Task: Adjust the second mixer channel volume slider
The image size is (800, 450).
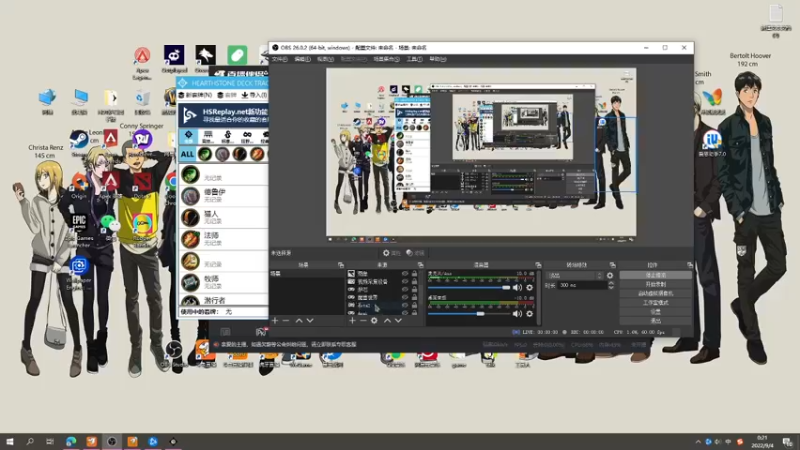Action: [x=469, y=314]
